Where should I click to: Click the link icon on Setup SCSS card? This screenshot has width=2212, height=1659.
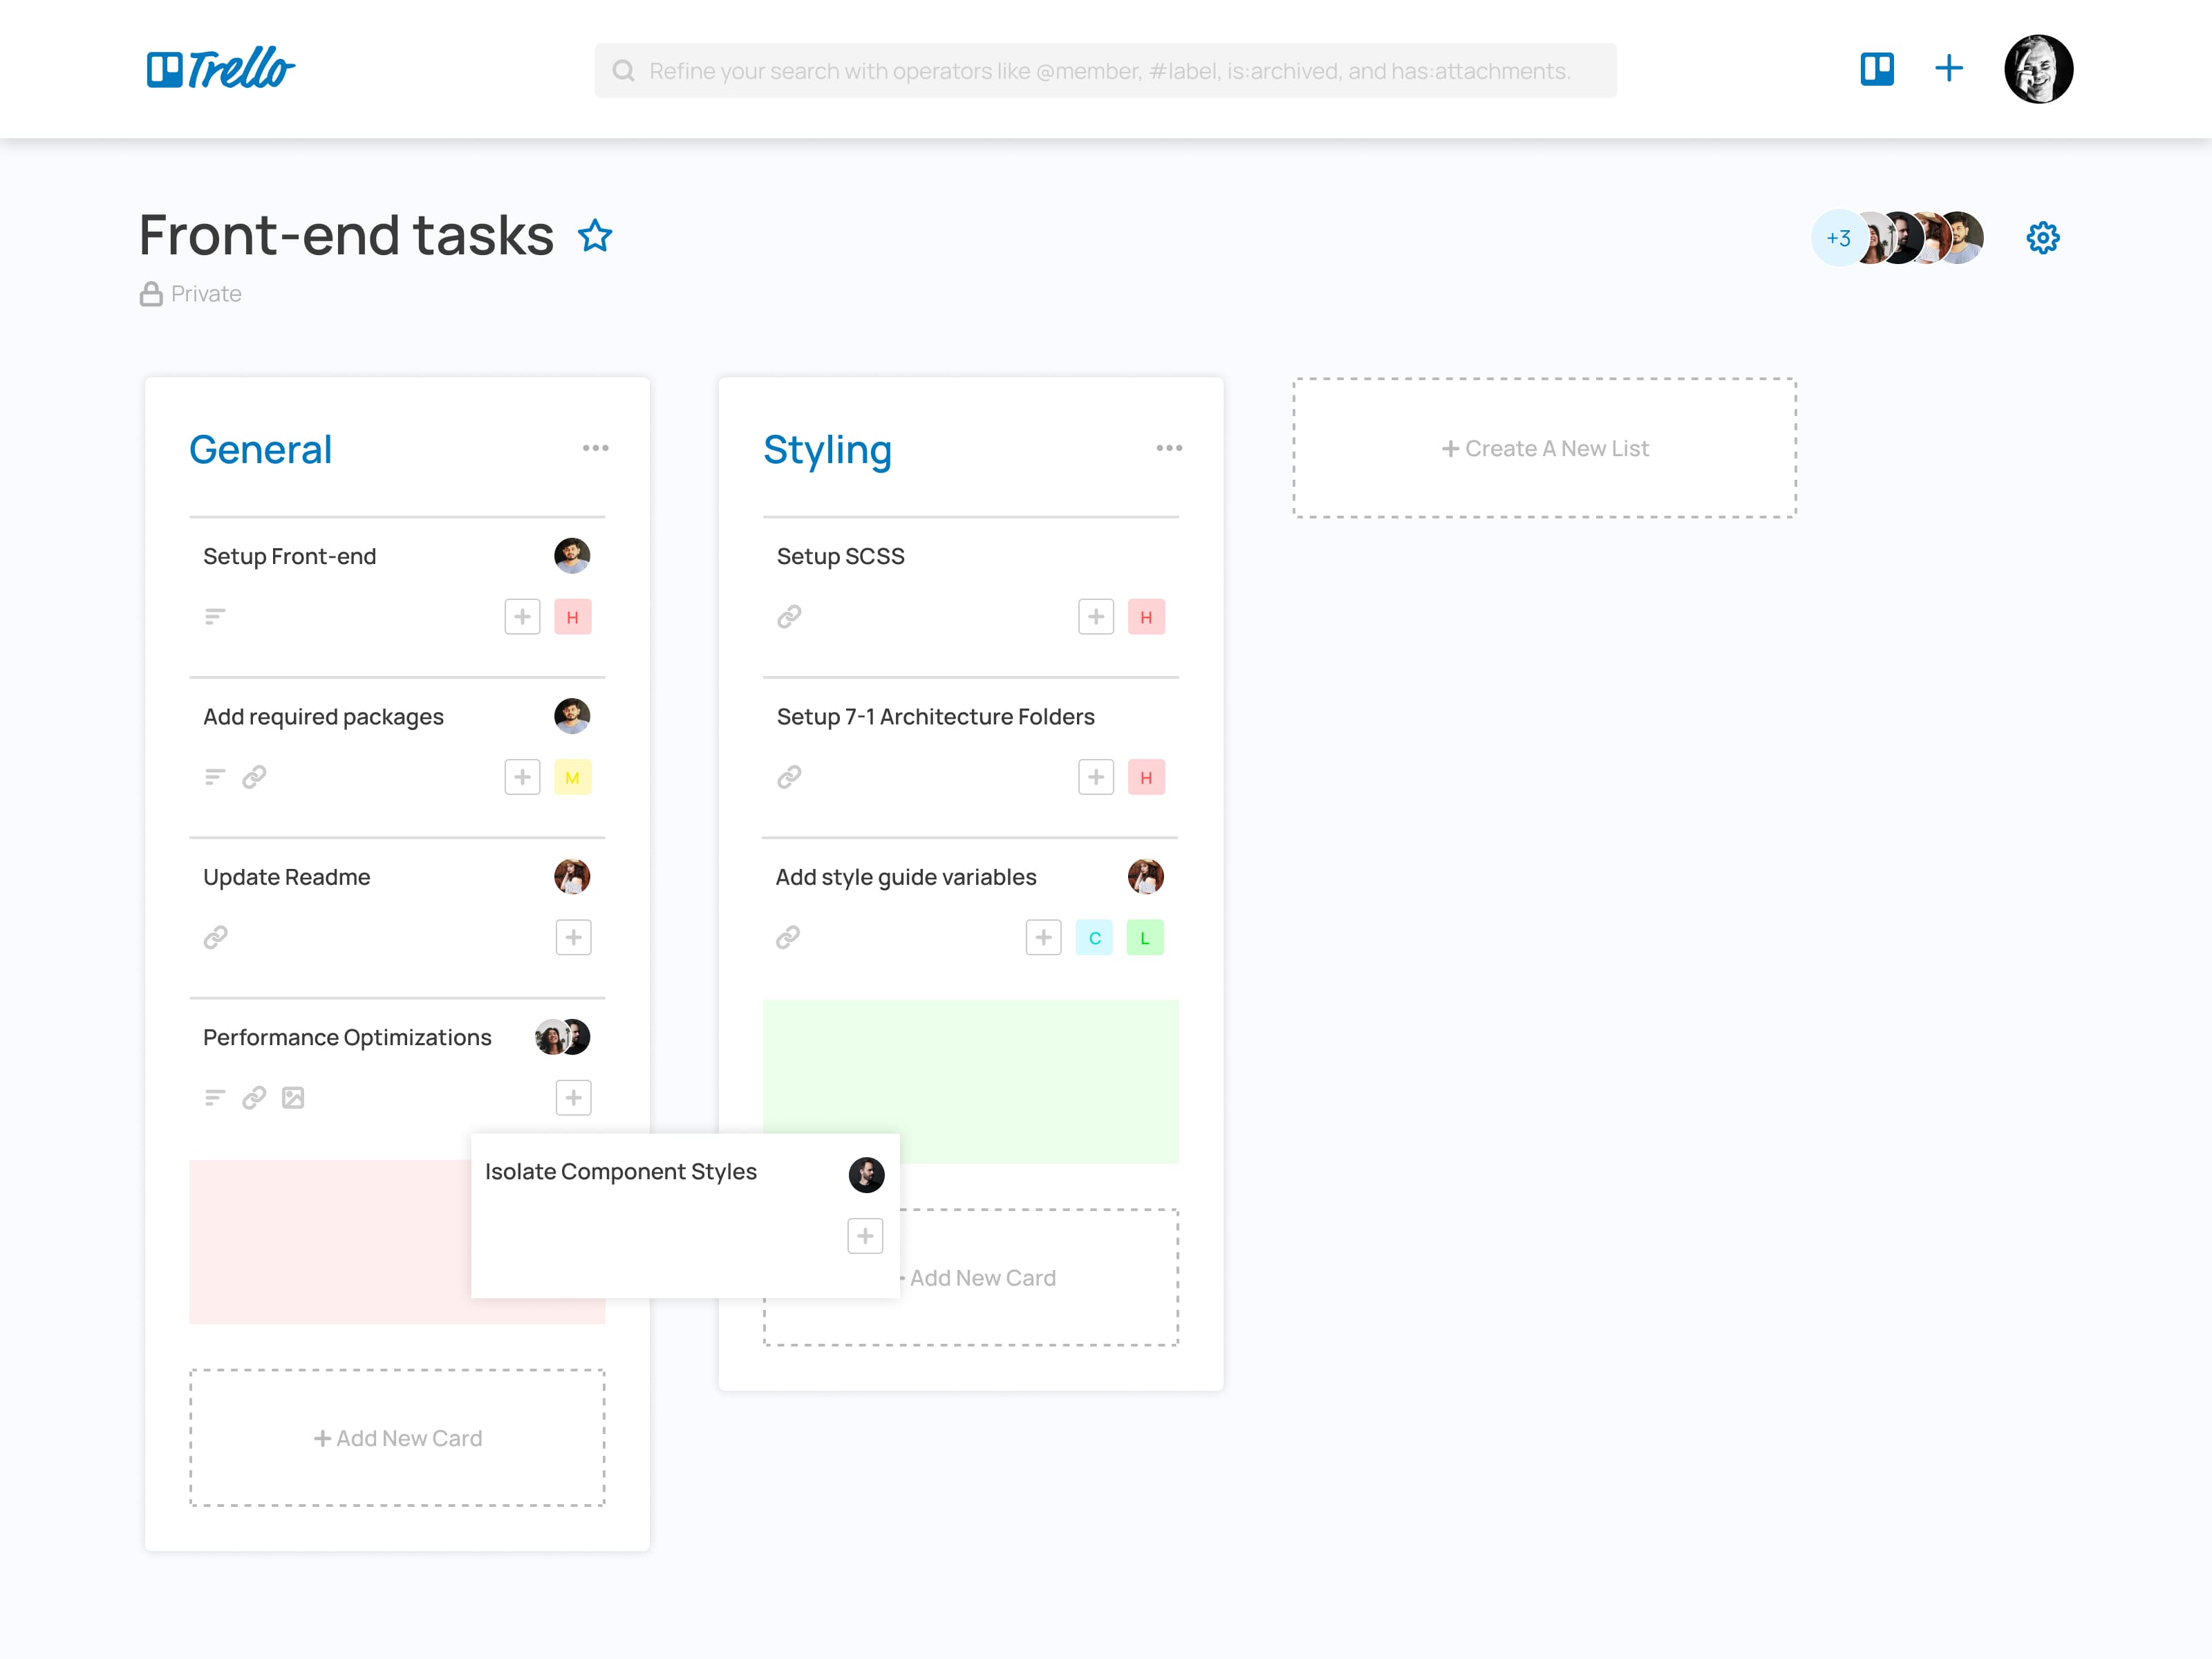[x=790, y=616]
